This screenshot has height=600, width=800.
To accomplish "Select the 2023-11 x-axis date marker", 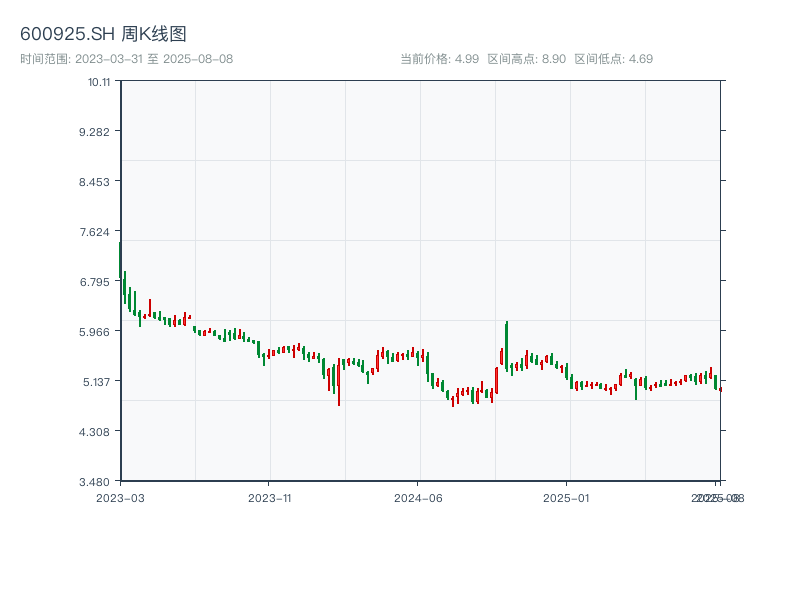I will point(269,497).
